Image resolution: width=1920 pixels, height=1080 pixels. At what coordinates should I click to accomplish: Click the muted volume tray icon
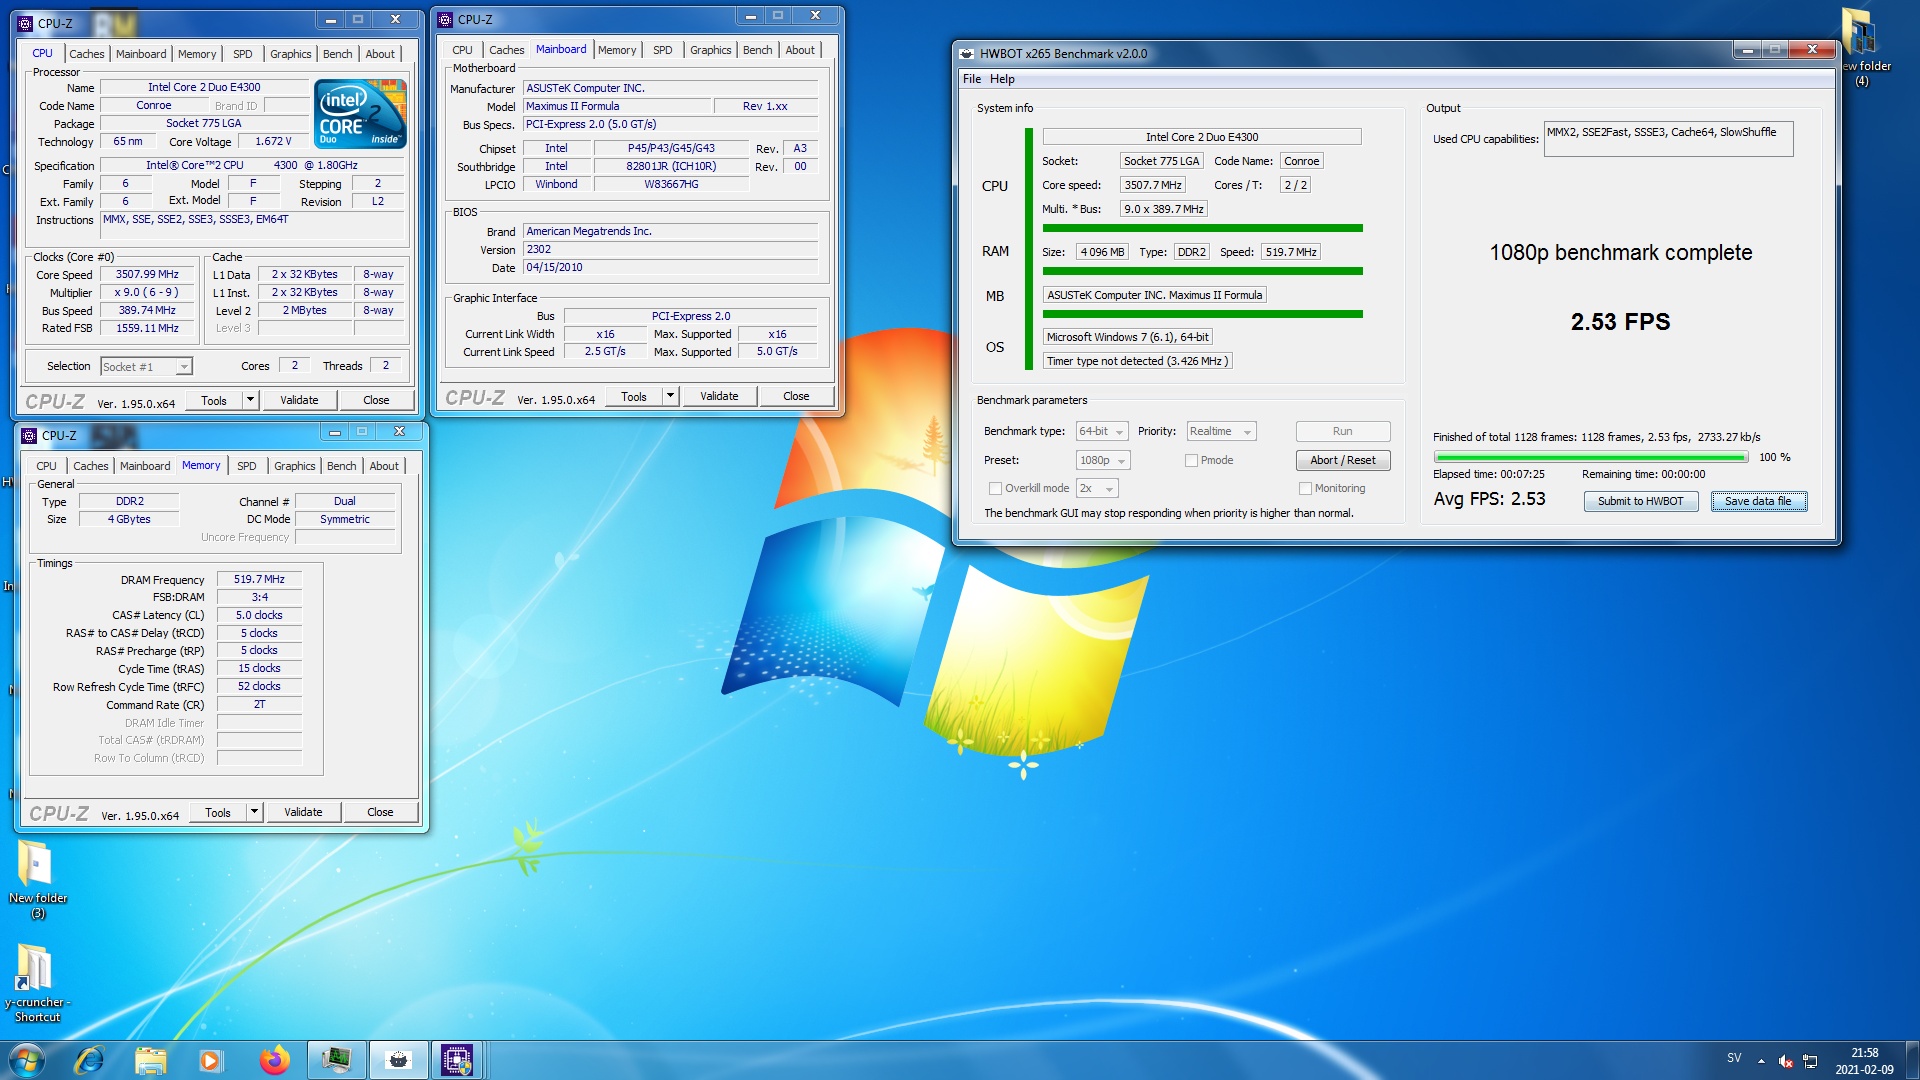1785,1061
